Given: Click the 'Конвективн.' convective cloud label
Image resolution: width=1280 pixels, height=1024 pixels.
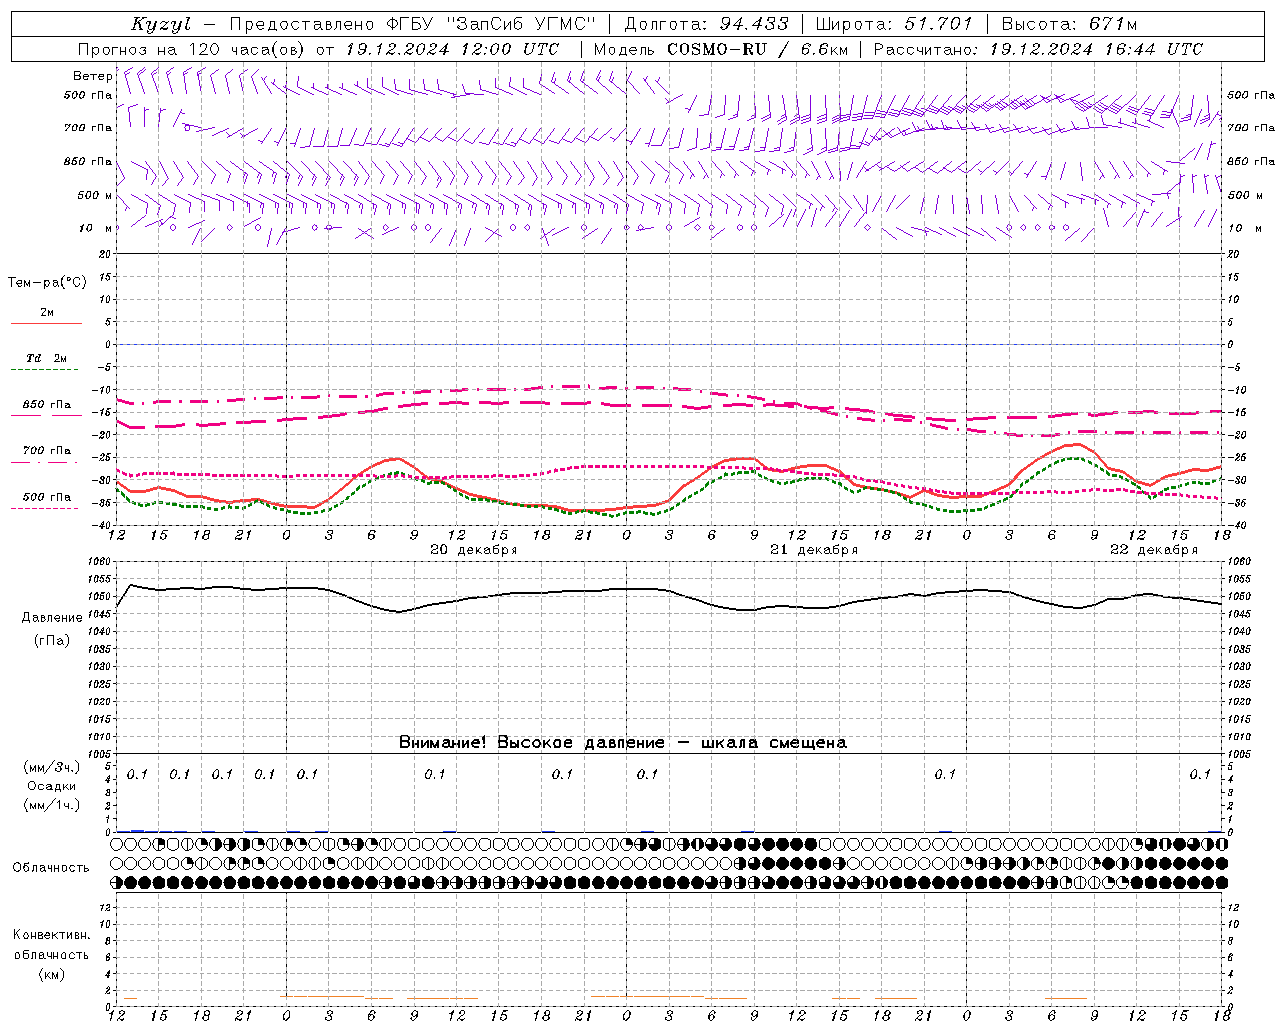Looking at the screenshot, I should point(52,934).
